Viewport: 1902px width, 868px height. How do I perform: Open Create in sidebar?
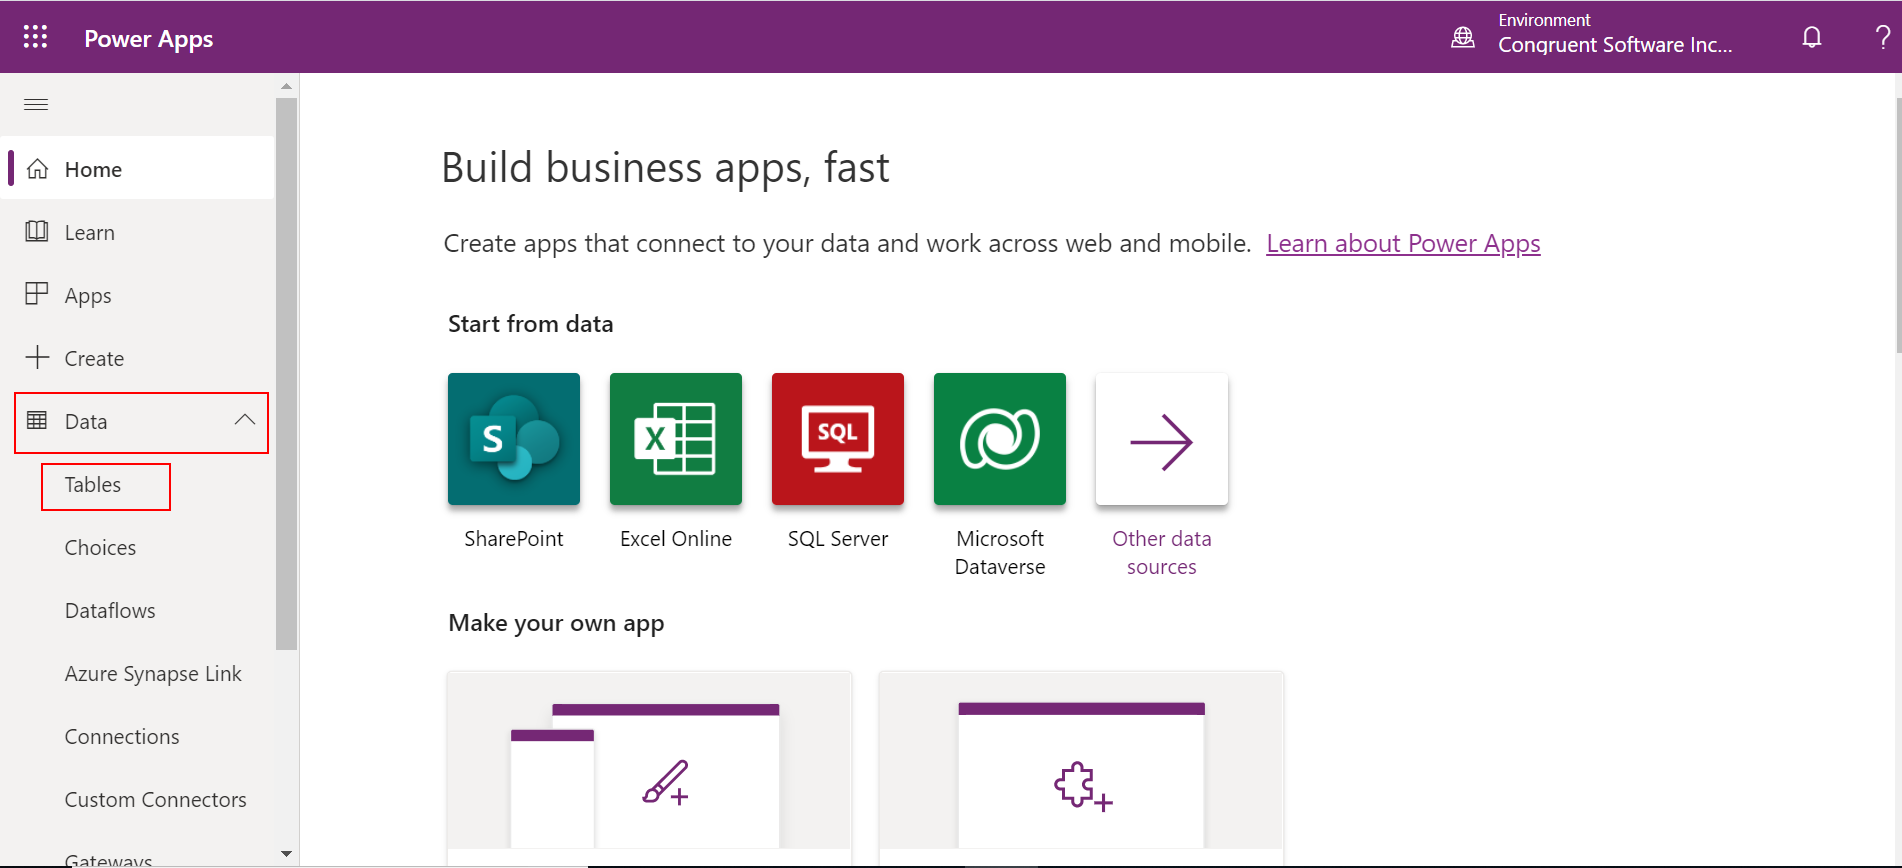[x=138, y=358]
